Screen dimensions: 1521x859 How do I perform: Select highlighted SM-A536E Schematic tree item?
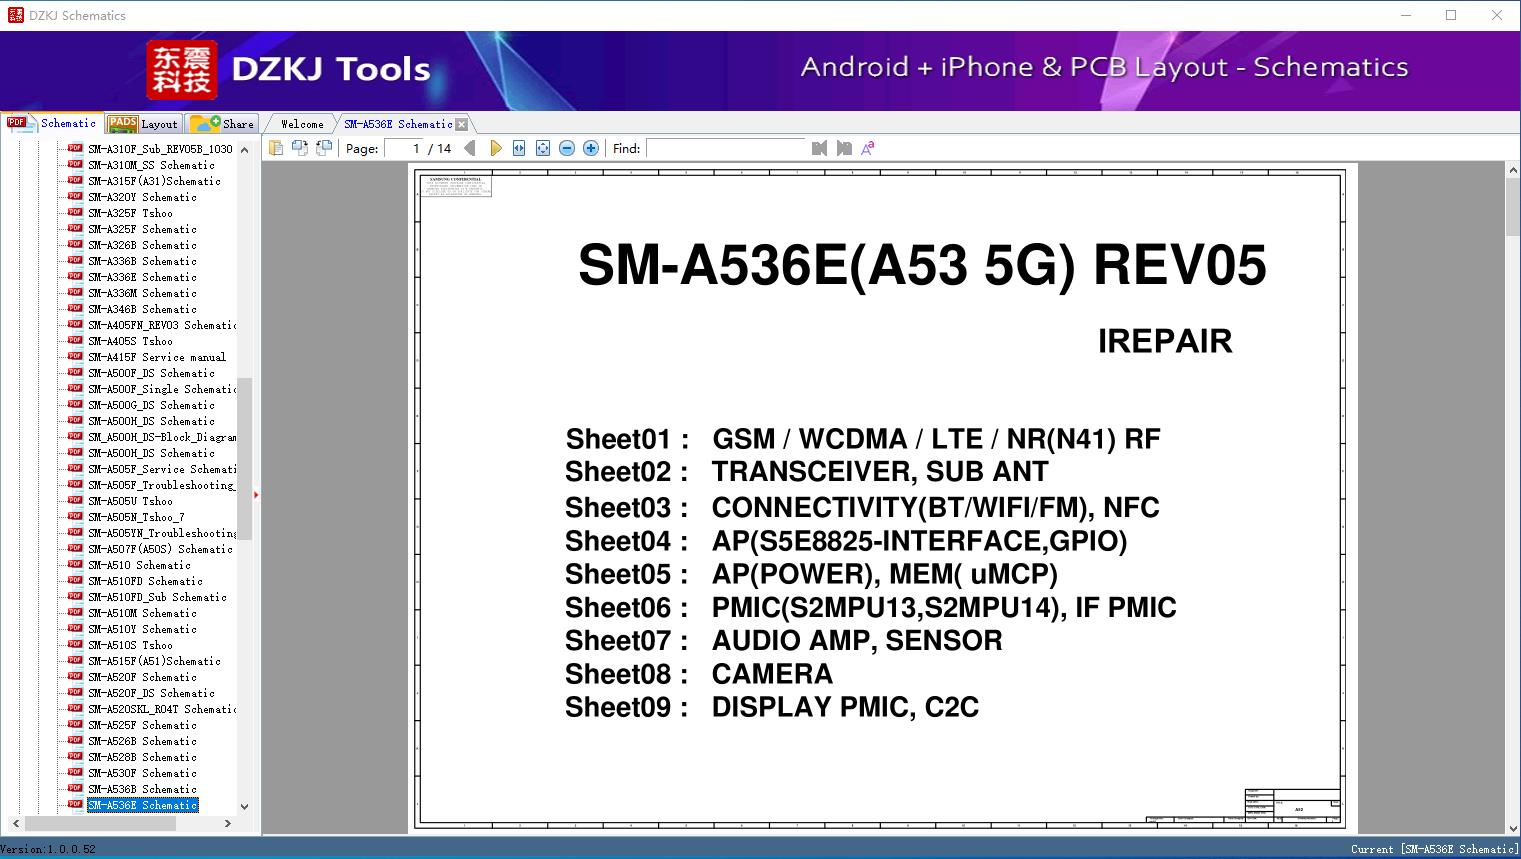142,805
